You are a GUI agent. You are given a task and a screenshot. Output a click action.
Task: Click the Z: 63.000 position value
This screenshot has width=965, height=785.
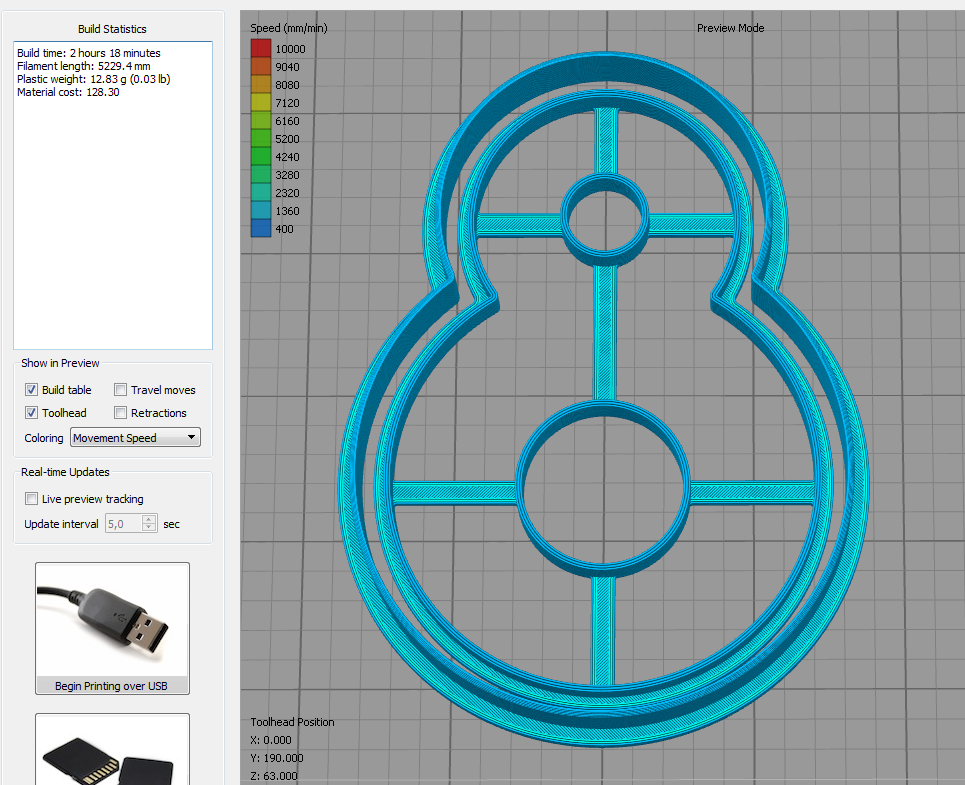[x=274, y=776]
